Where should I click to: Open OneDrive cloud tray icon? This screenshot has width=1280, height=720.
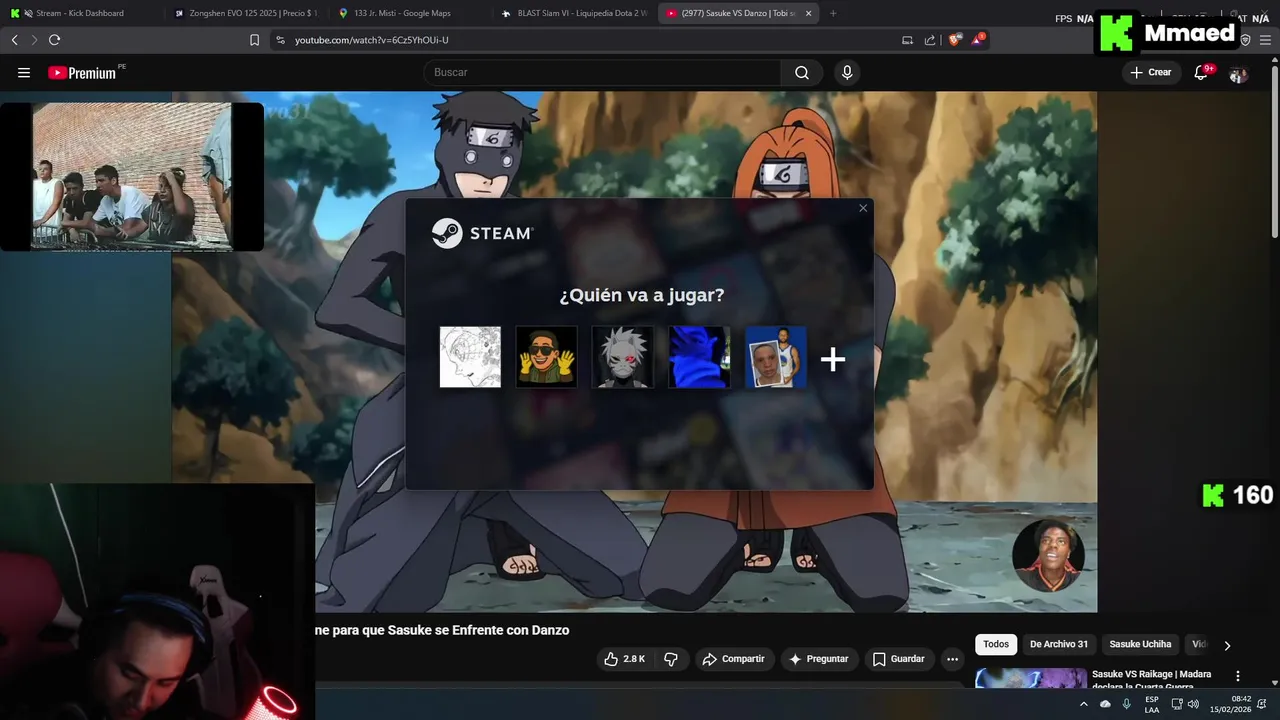click(x=1105, y=704)
